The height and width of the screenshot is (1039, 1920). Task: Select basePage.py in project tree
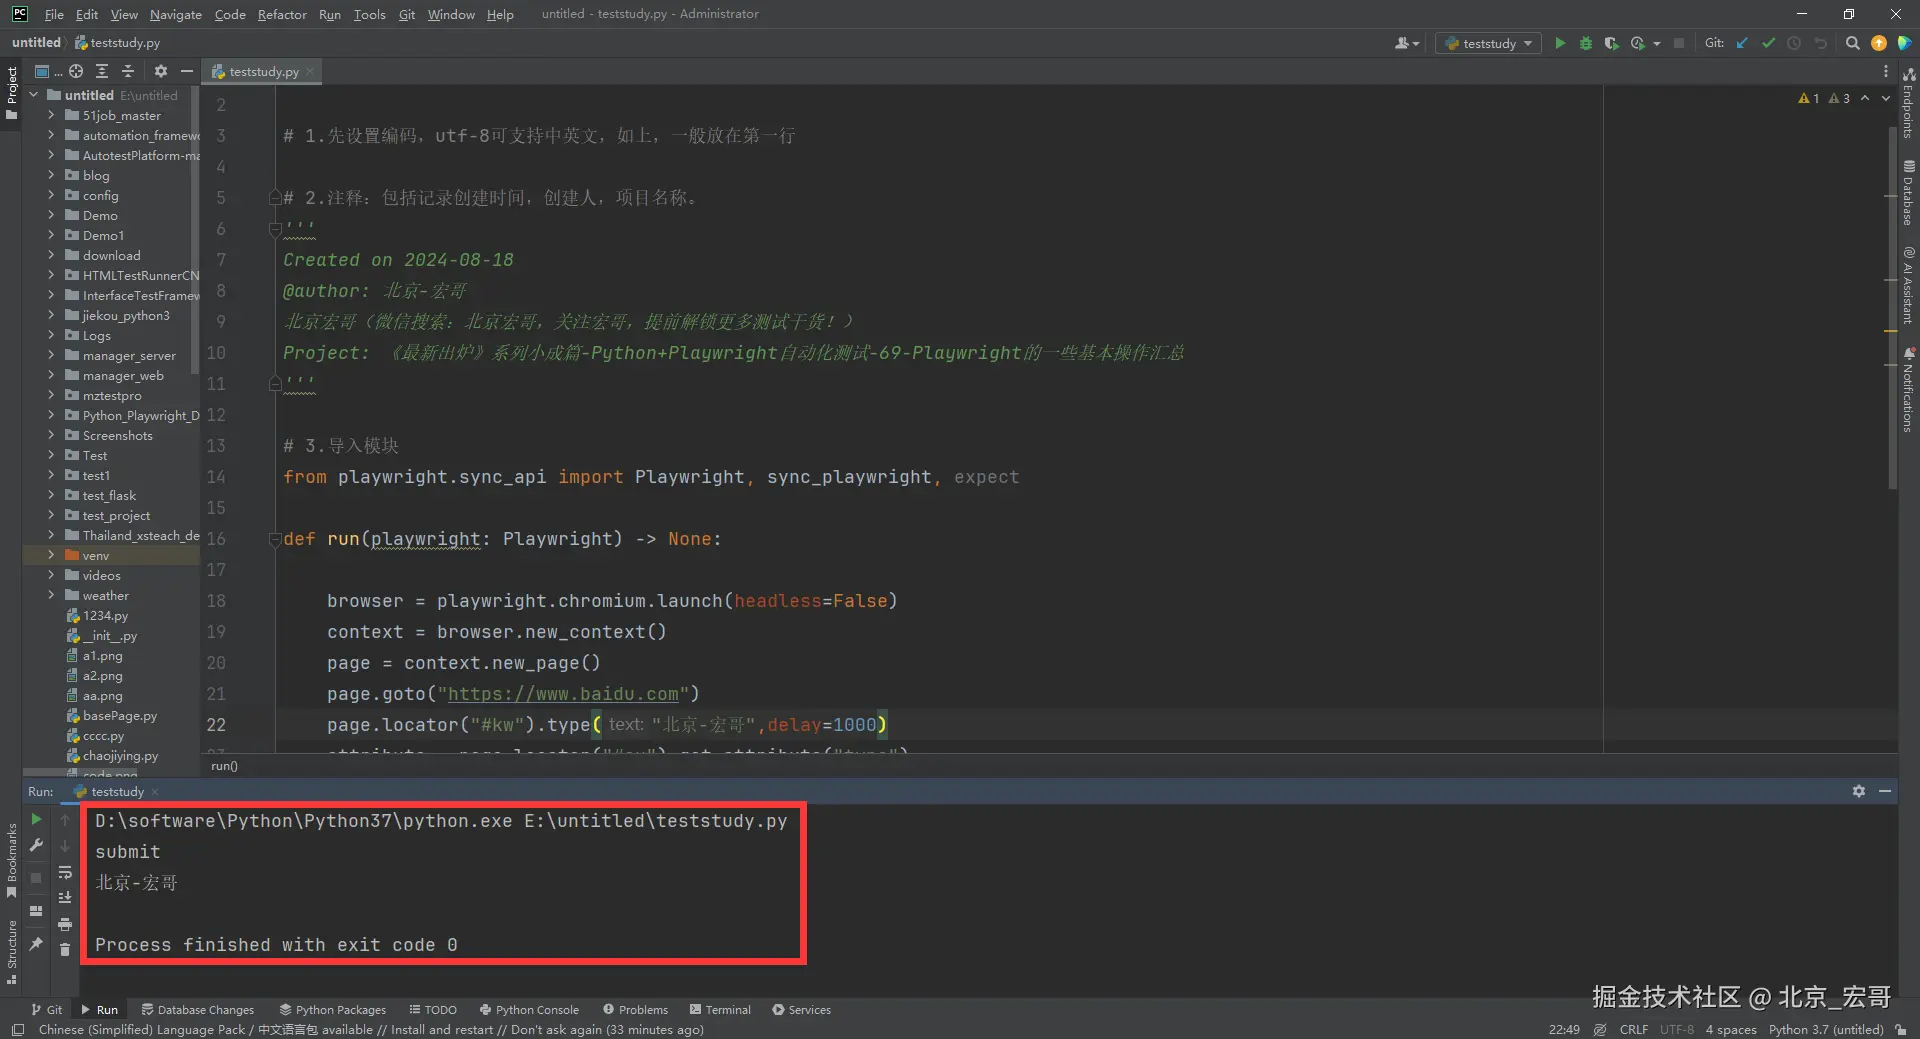pyautogui.click(x=119, y=715)
